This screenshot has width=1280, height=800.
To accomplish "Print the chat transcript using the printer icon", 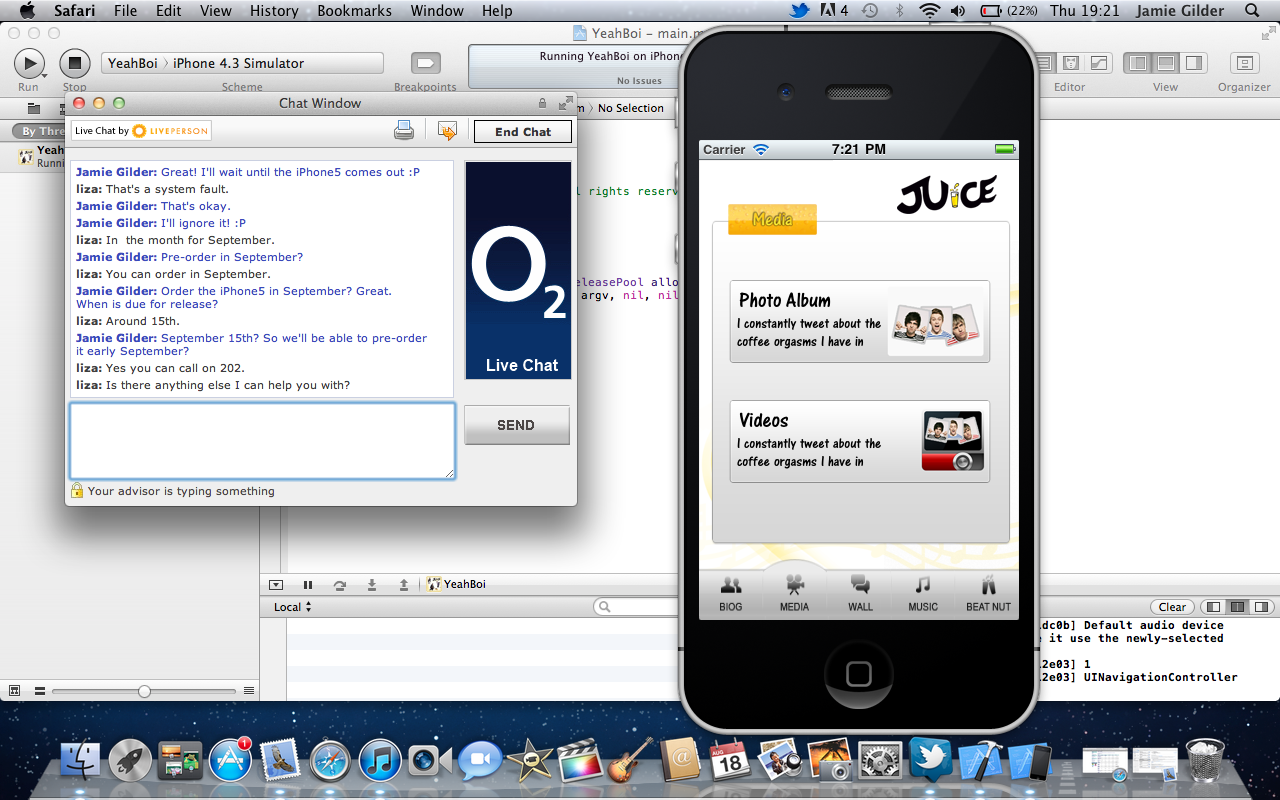I will tap(404, 130).
